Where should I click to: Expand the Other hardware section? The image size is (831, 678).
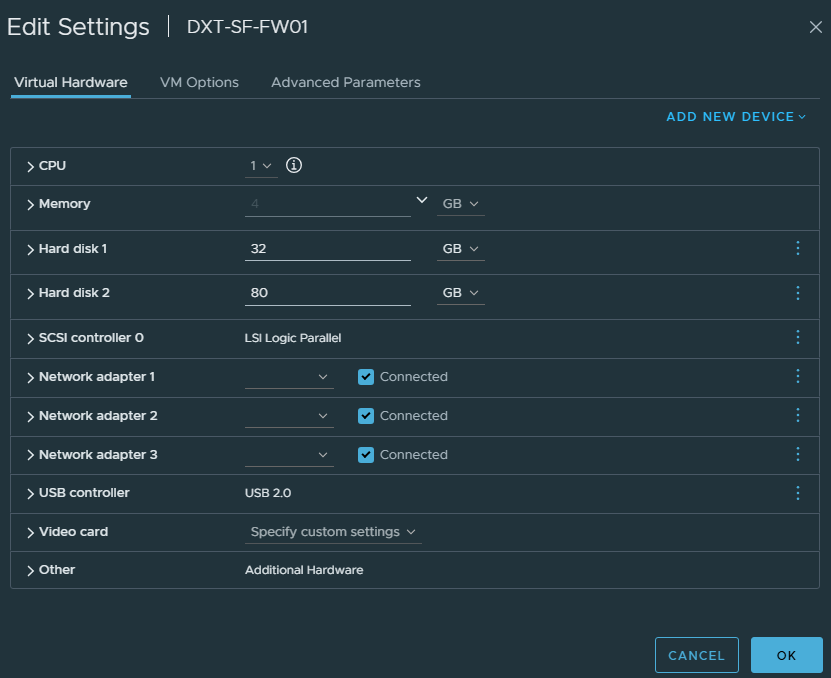[x=31, y=570]
